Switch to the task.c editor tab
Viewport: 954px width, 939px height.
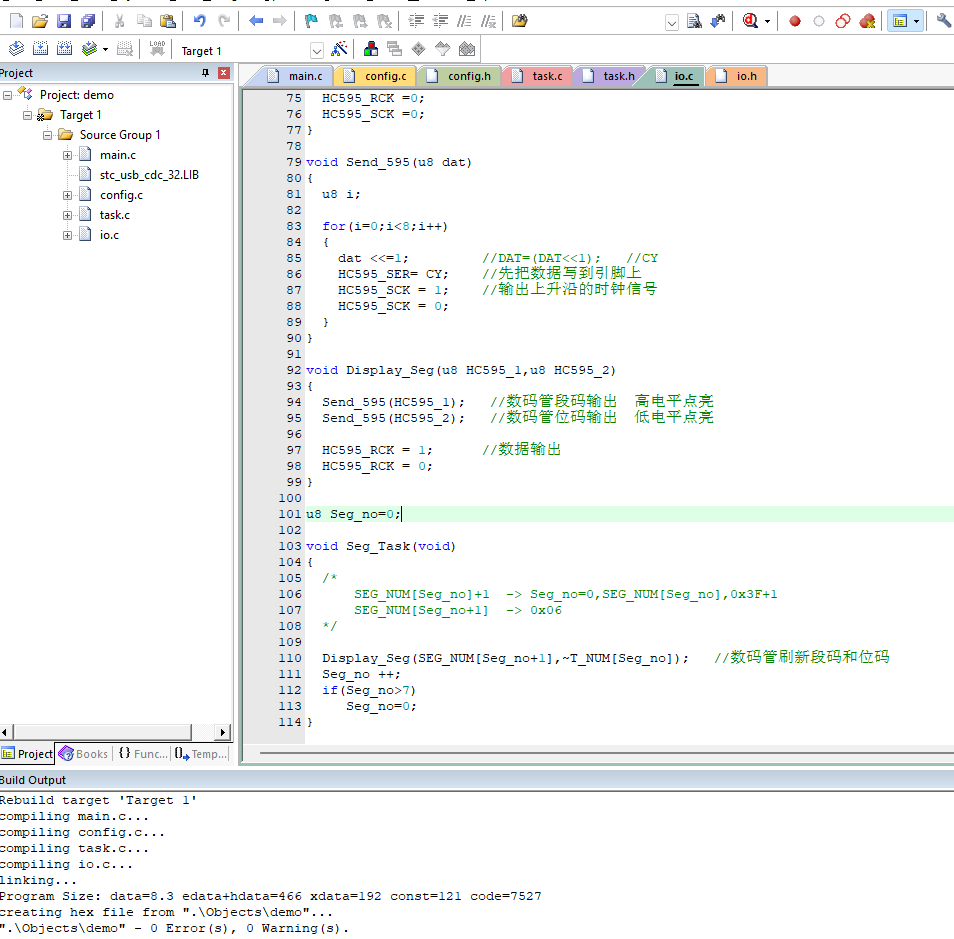coord(538,76)
